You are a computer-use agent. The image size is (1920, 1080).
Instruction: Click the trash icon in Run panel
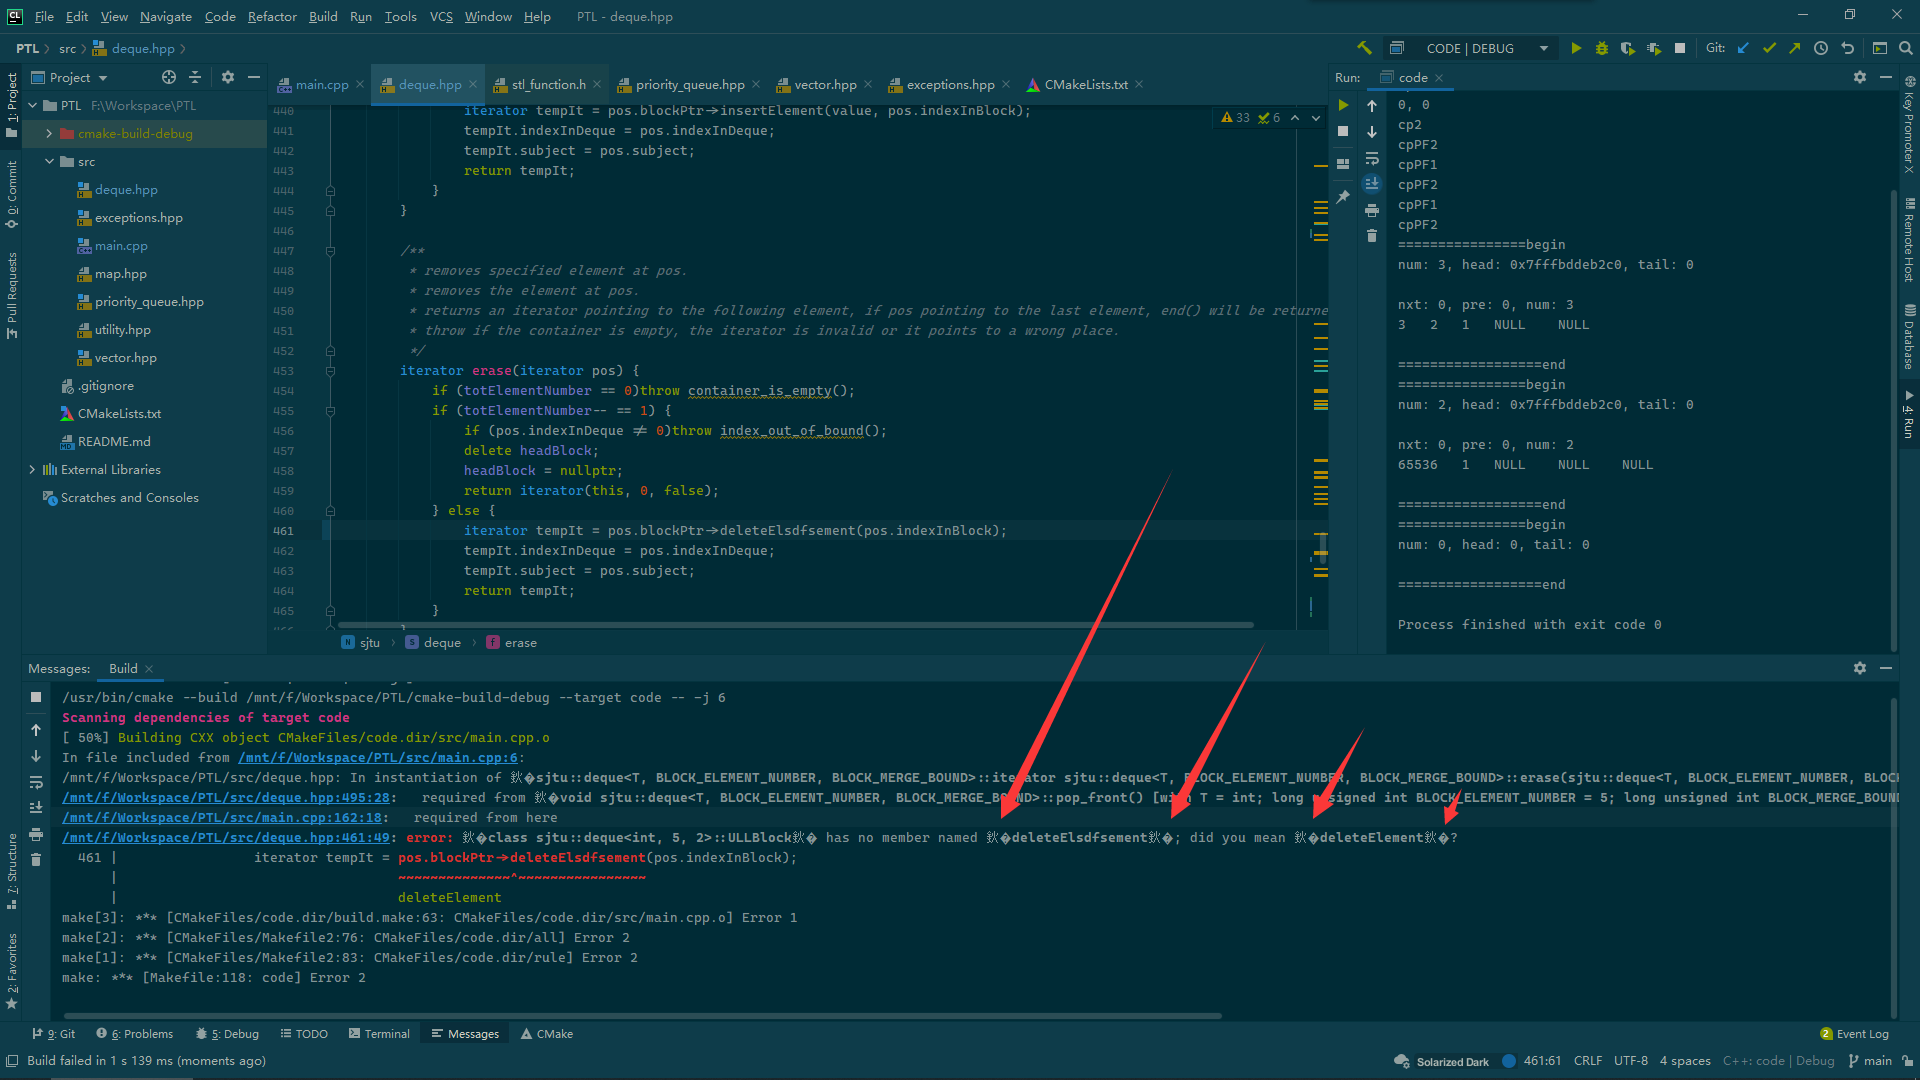point(1372,236)
